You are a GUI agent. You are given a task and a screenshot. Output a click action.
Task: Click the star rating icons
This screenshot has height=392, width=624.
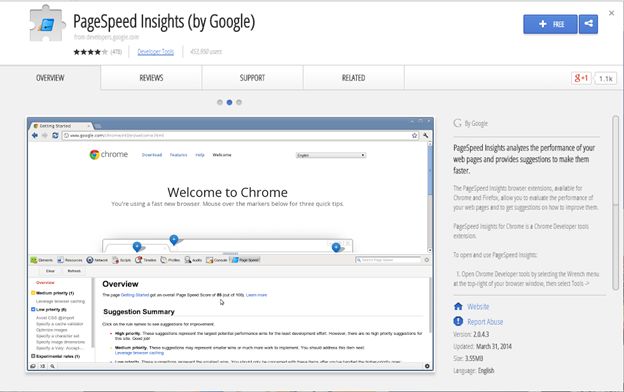pyautogui.click(x=90, y=52)
